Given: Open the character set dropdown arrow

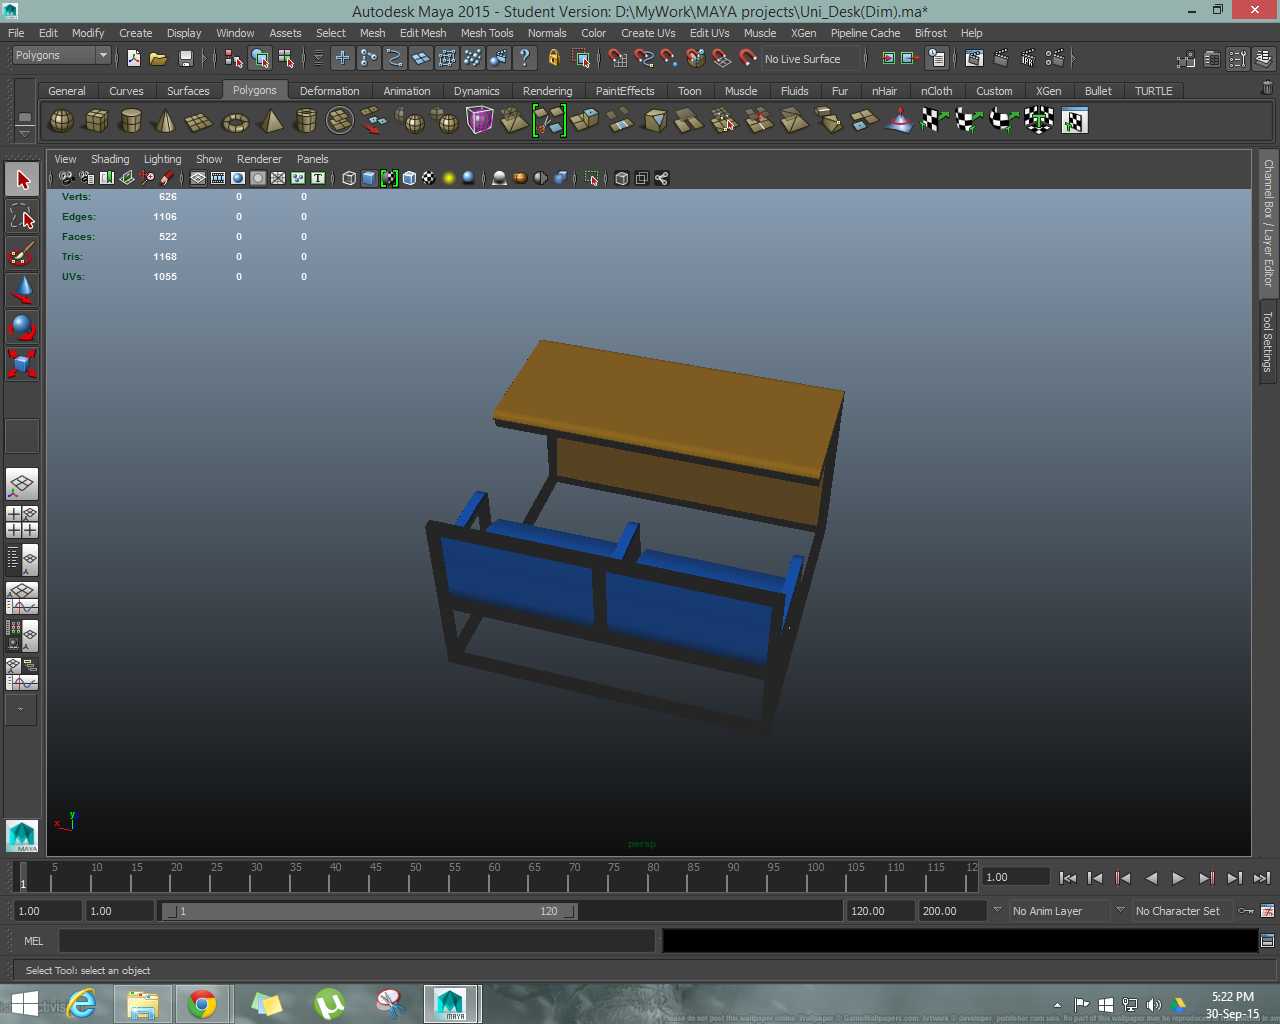Looking at the screenshot, I should coord(1120,910).
